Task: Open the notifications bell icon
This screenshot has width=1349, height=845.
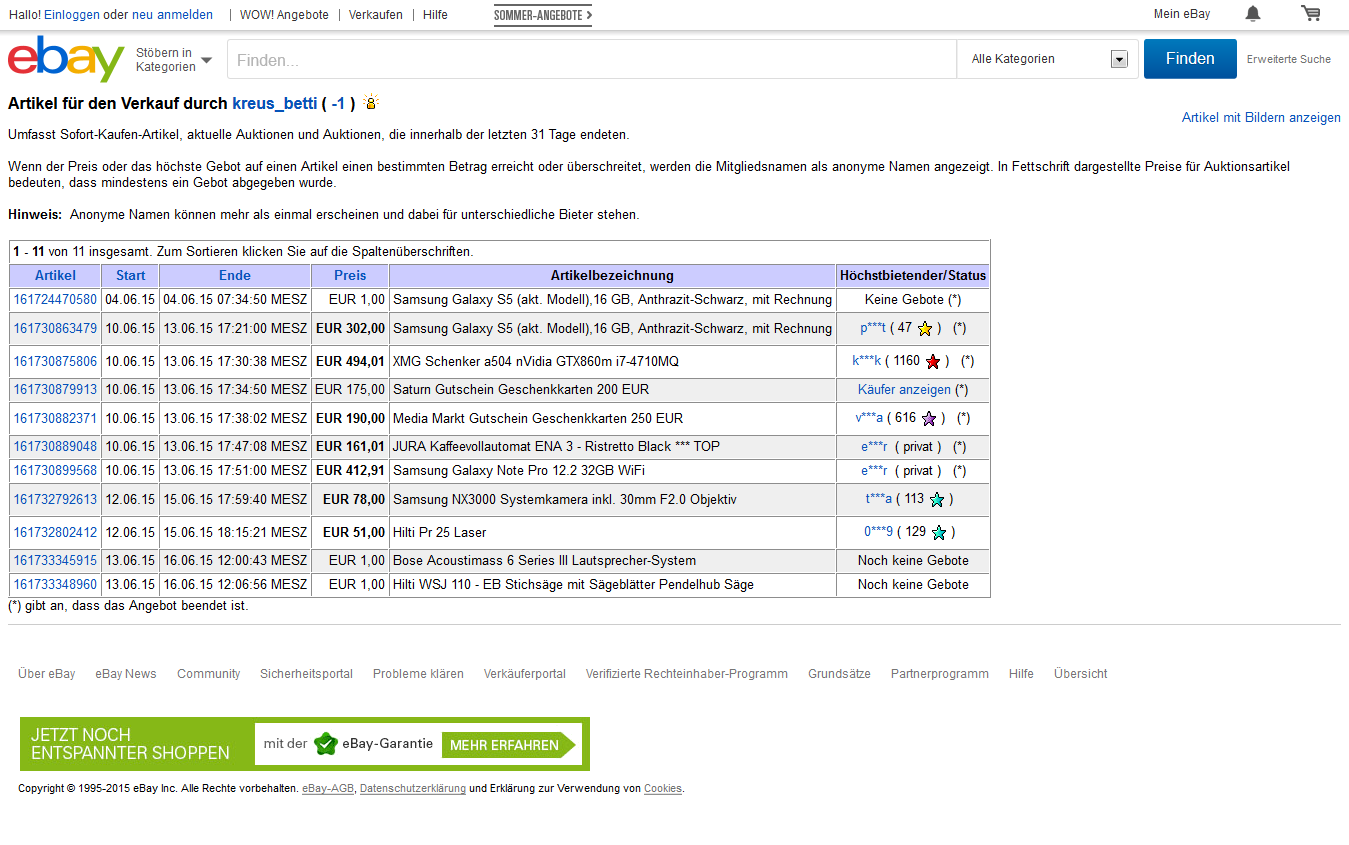Action: tap(1252, 14)
